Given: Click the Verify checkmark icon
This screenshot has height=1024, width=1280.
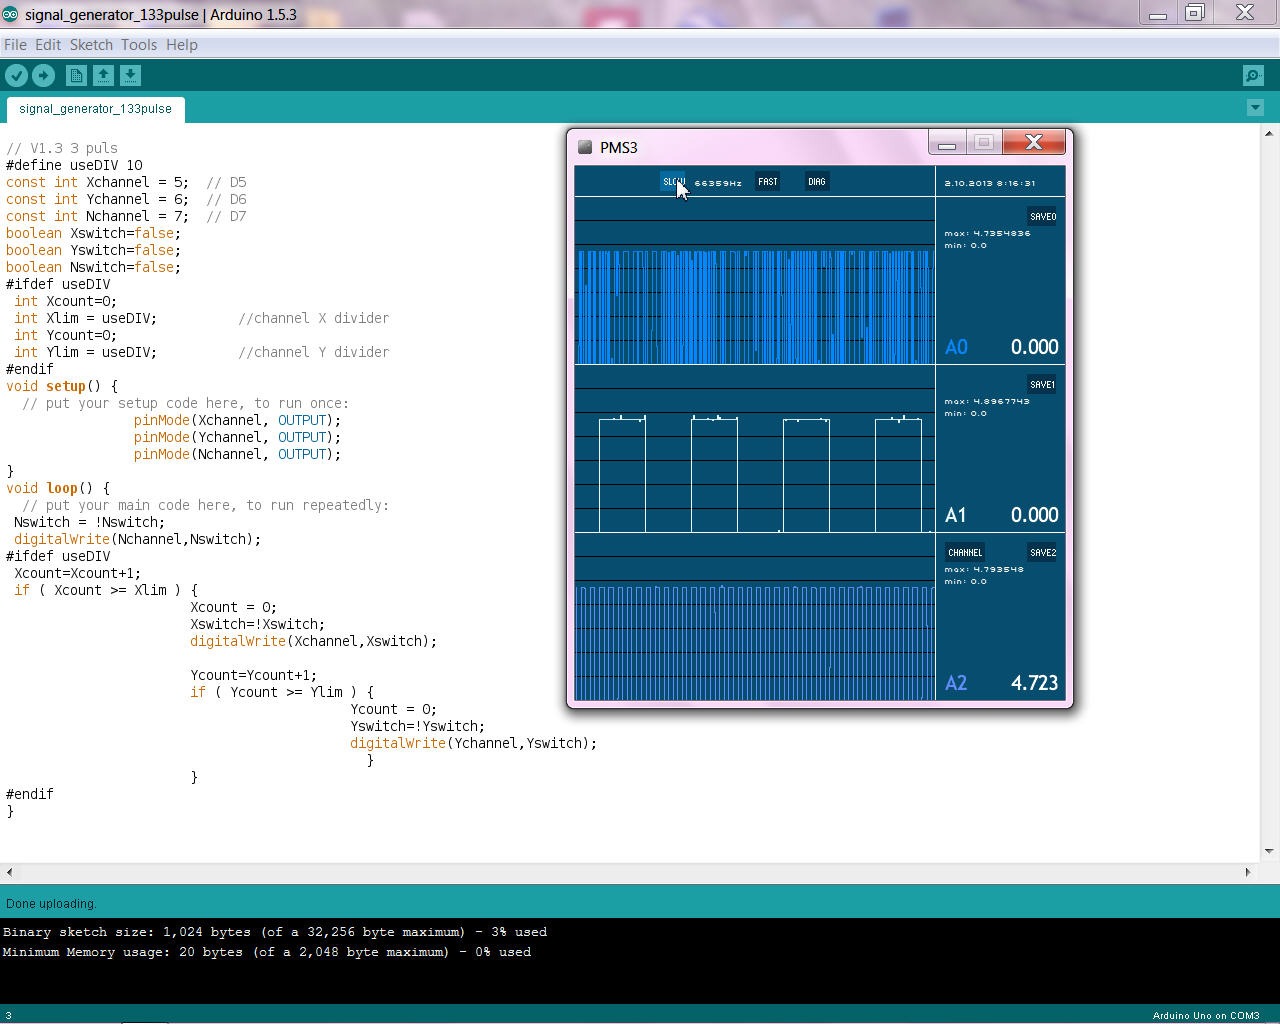Looking at the screenshot, I should (16, 76).
